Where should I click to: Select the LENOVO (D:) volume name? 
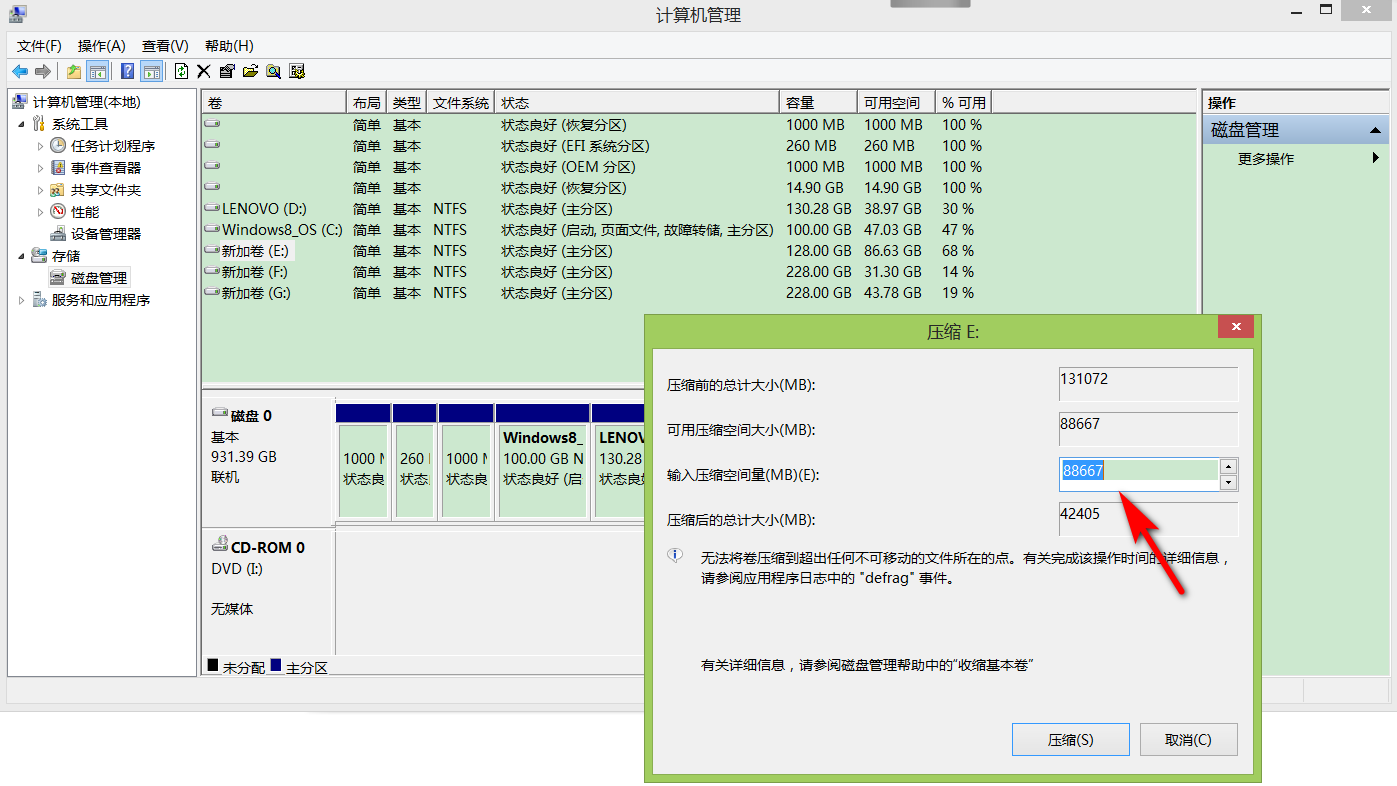264,209
